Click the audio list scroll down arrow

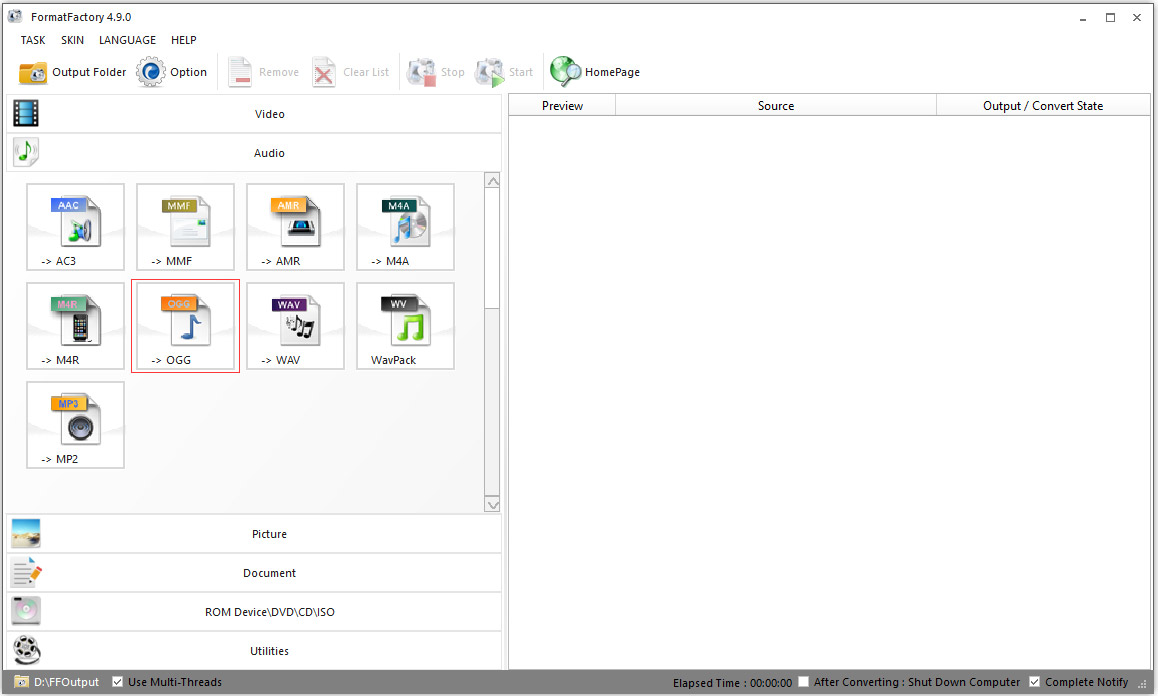pos(493,505)
